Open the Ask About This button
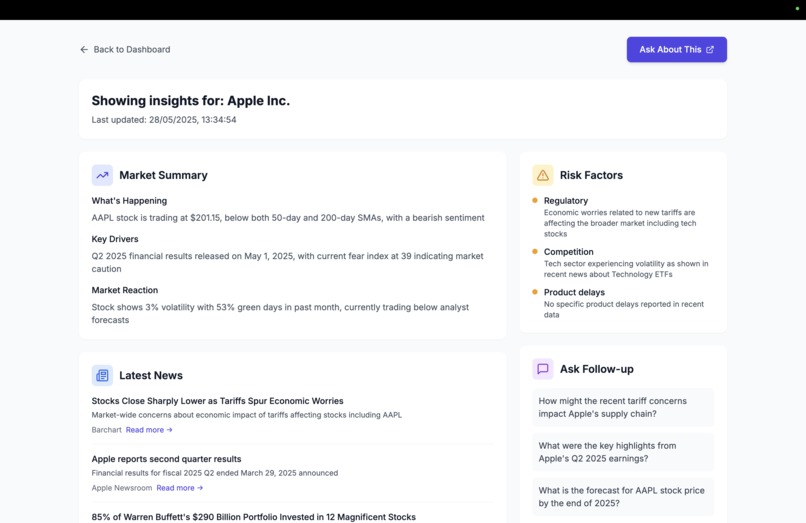The height and width of the screenshot is (523, 806). click(x=676, y=49)
